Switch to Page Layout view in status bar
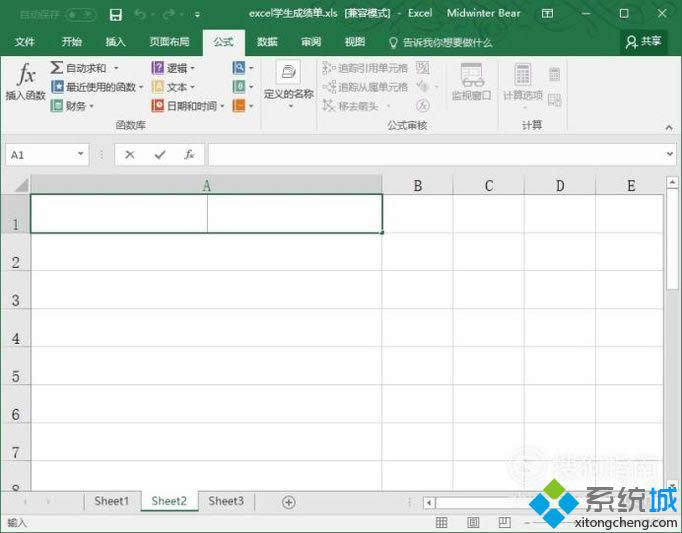Image resolution: width=682 pixels, height=533 pixels. point(473,522)
